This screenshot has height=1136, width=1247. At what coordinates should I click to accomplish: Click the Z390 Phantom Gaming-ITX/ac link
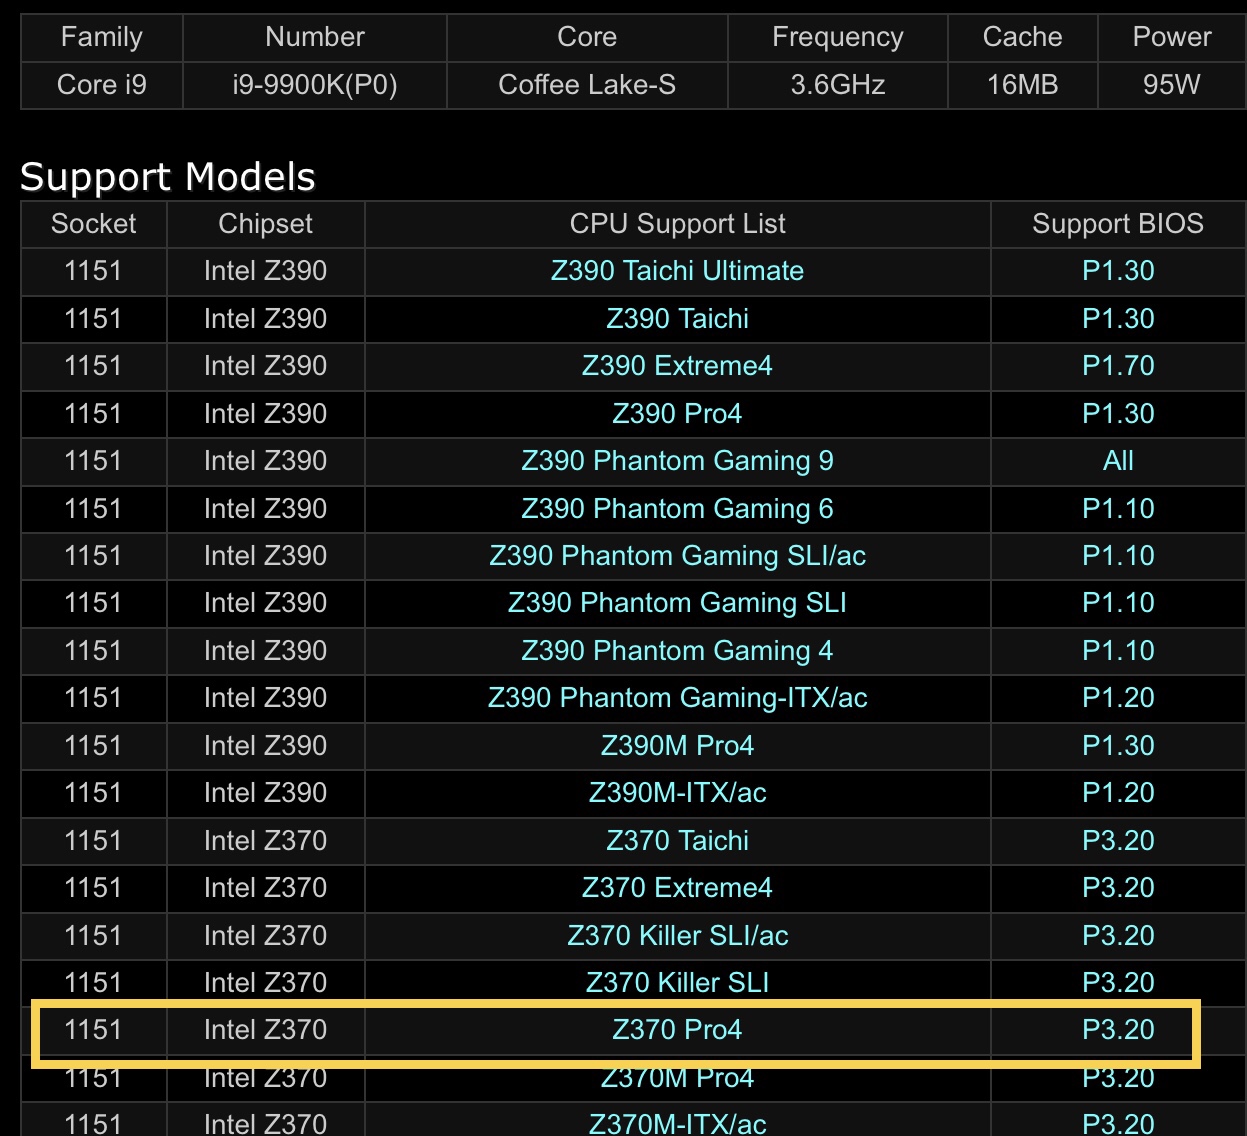pyautogui.click(x=677, y=698)
